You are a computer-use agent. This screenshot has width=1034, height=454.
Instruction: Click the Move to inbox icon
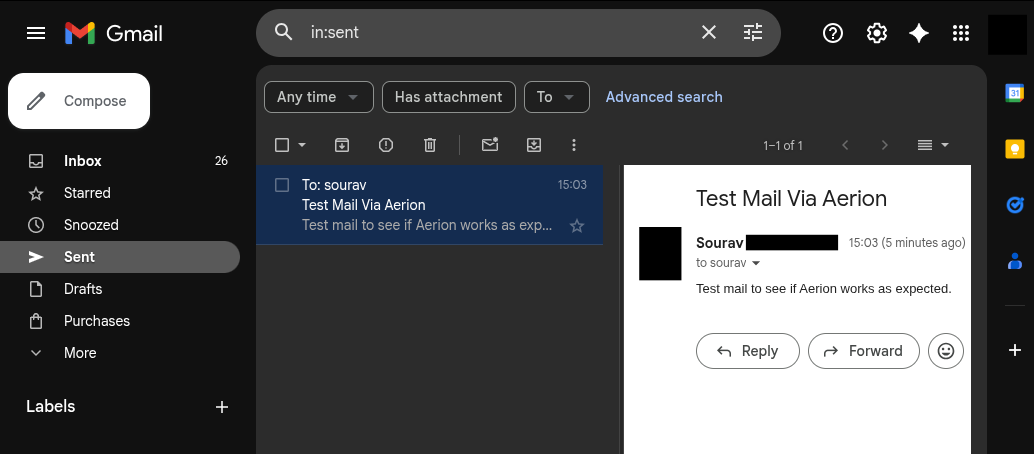(534, 145)
